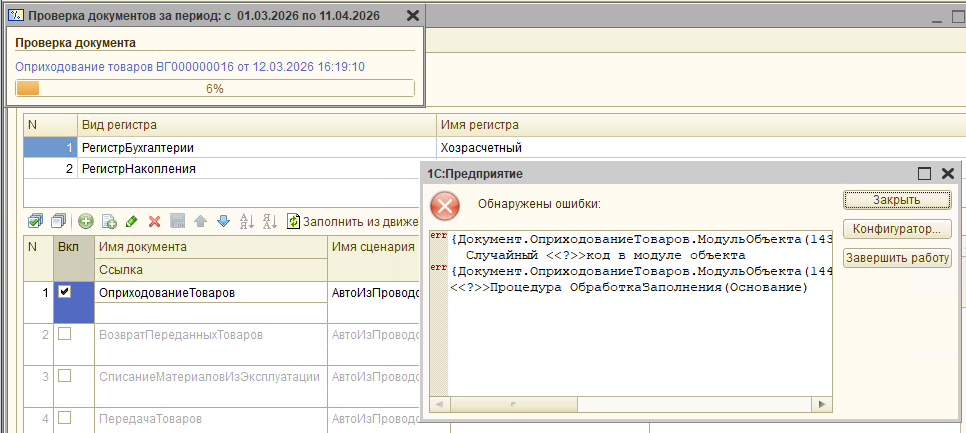The width and height of the screenshot is (966, 433).
Task: Copy the row with the document-plus icon
Action: click(x=110, y=221)
